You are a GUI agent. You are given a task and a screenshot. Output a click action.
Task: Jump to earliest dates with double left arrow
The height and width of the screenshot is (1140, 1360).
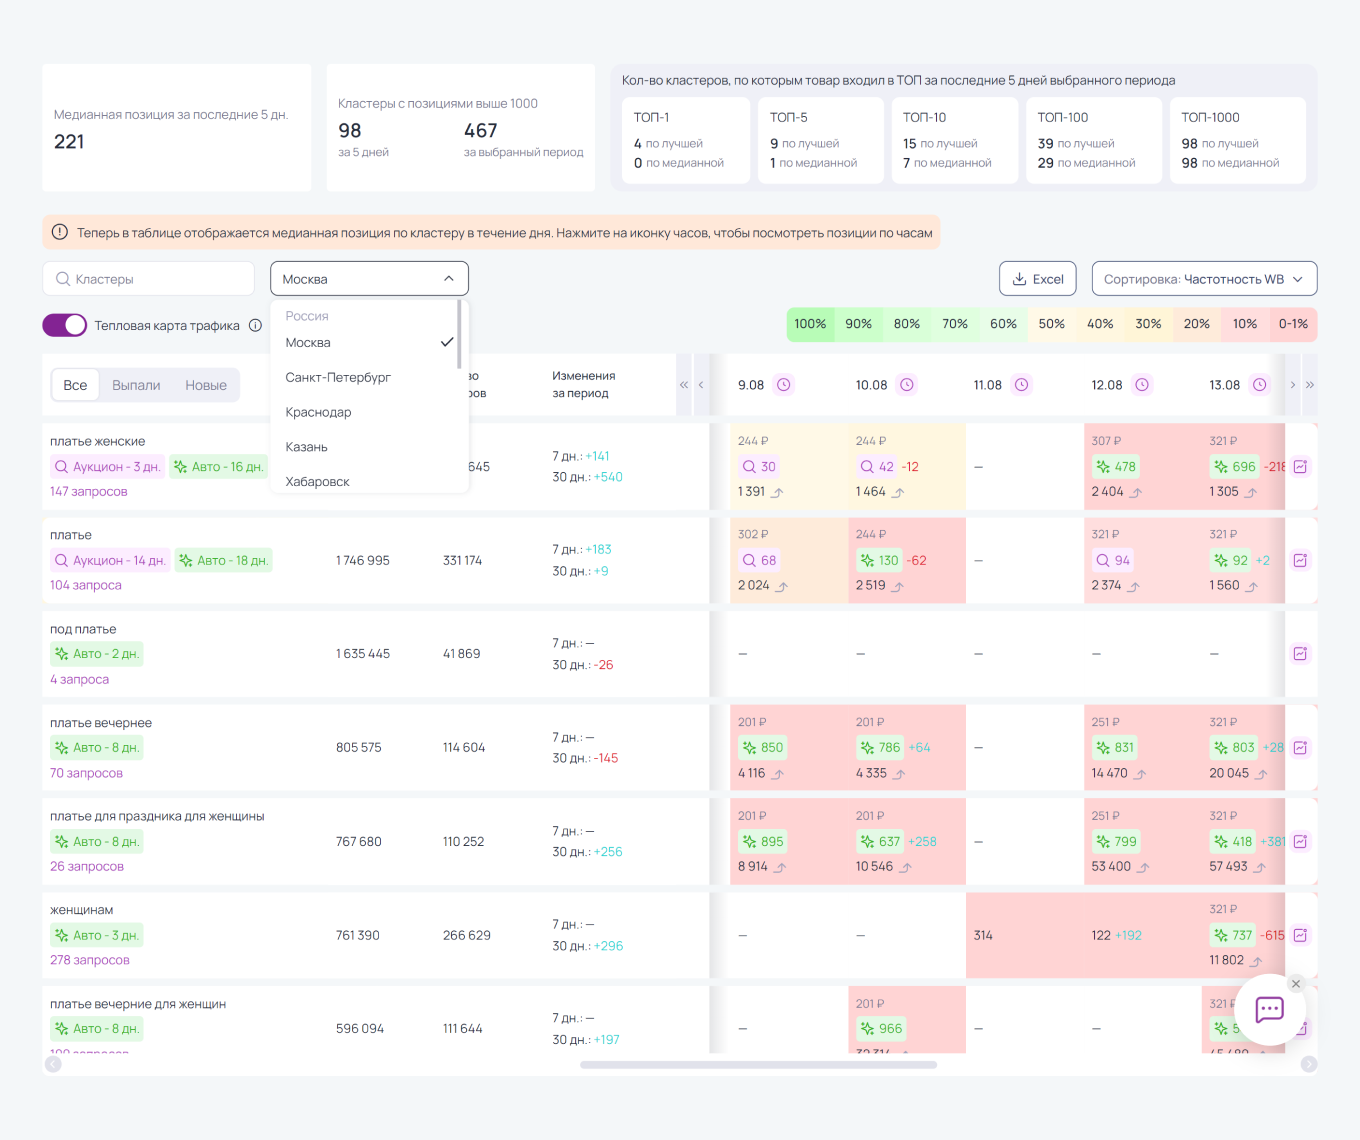(684, 385)
